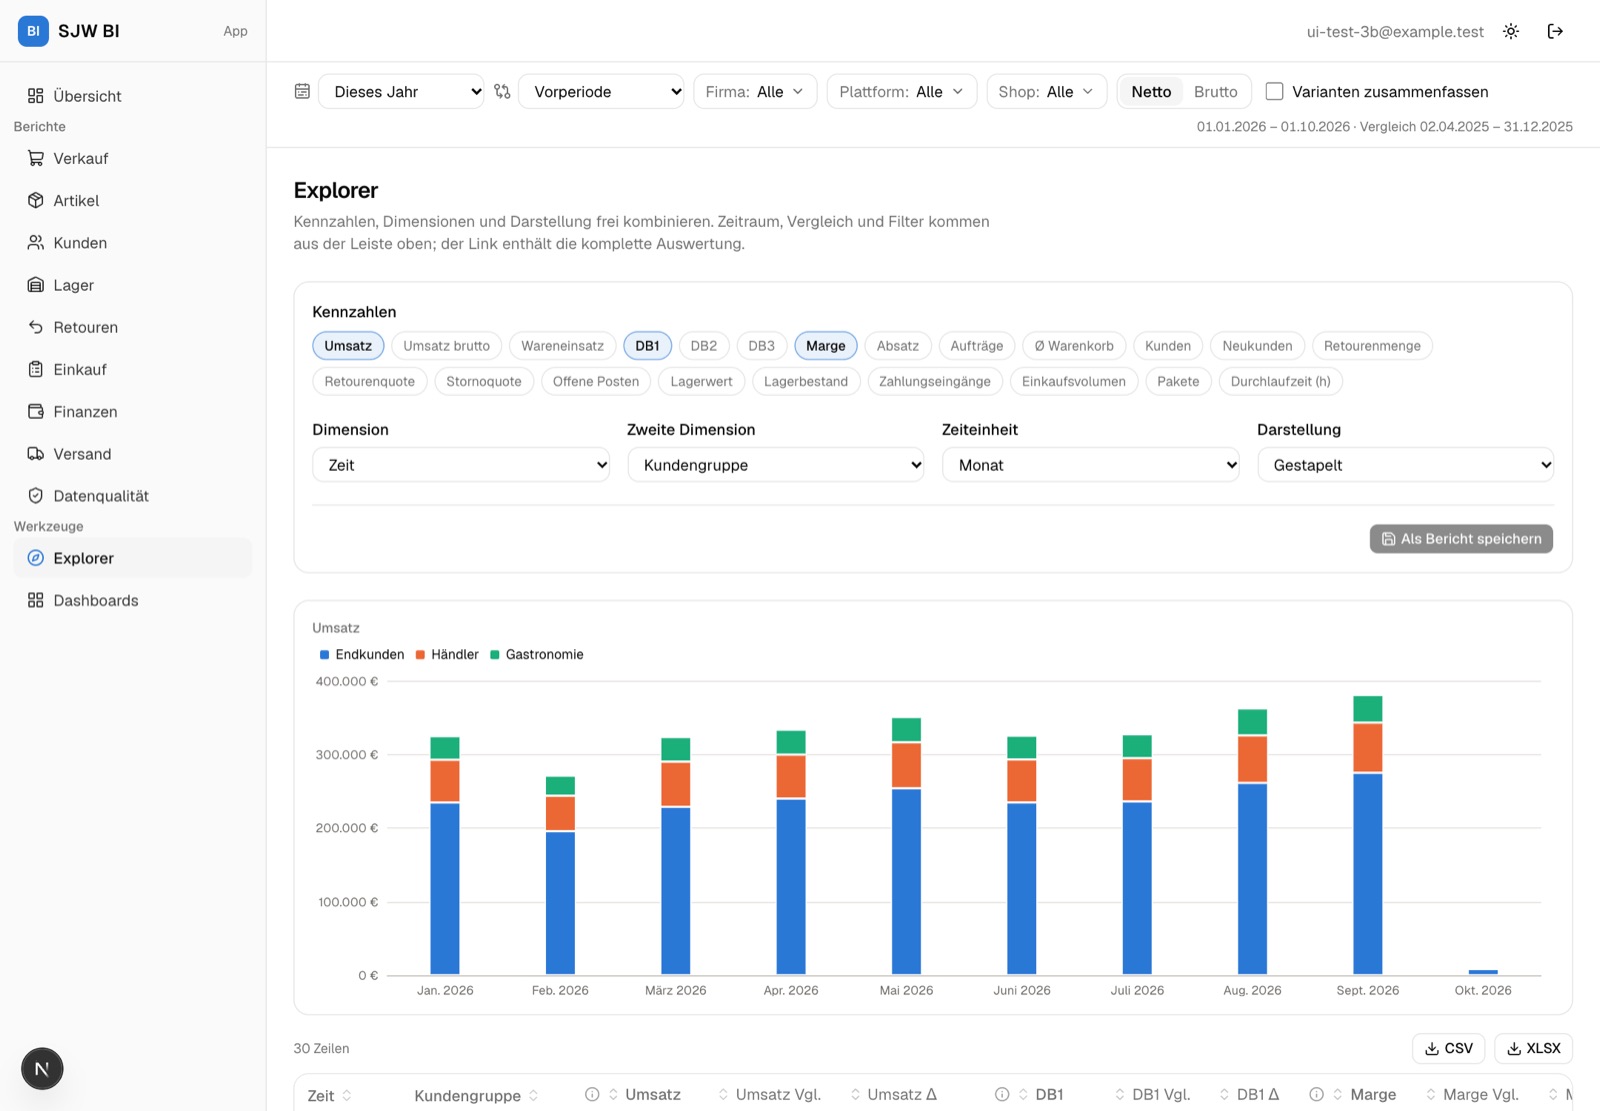This screenshot has width=1600, height=1111.
Task: Click the sort arrows beside Zeit column
Action: click(x=347, y=1095)
